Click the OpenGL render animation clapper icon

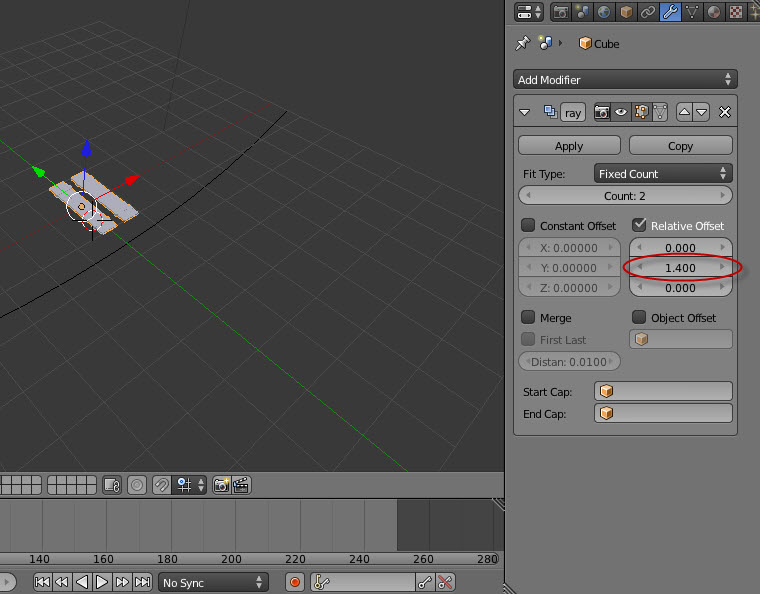point(241,485)
